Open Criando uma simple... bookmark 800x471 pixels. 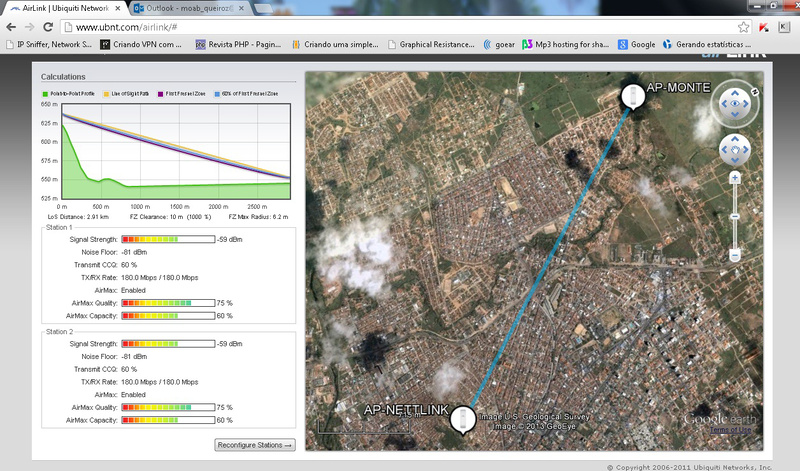pyautogui.click(x=335, y=44)
